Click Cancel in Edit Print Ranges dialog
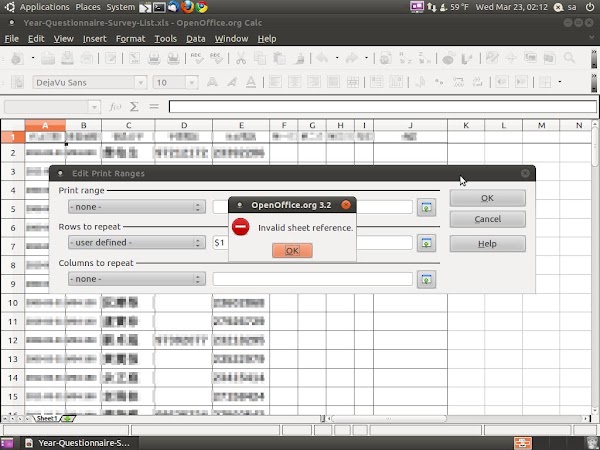Screen dimensions: 600x450 [488, 219]
